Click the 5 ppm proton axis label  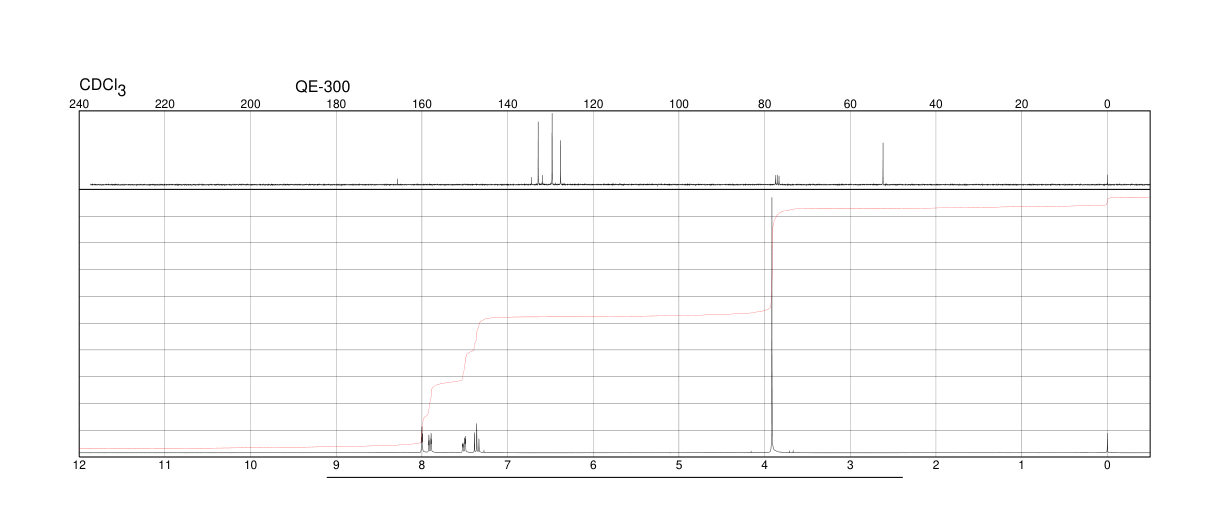click(x=679, y=465)
